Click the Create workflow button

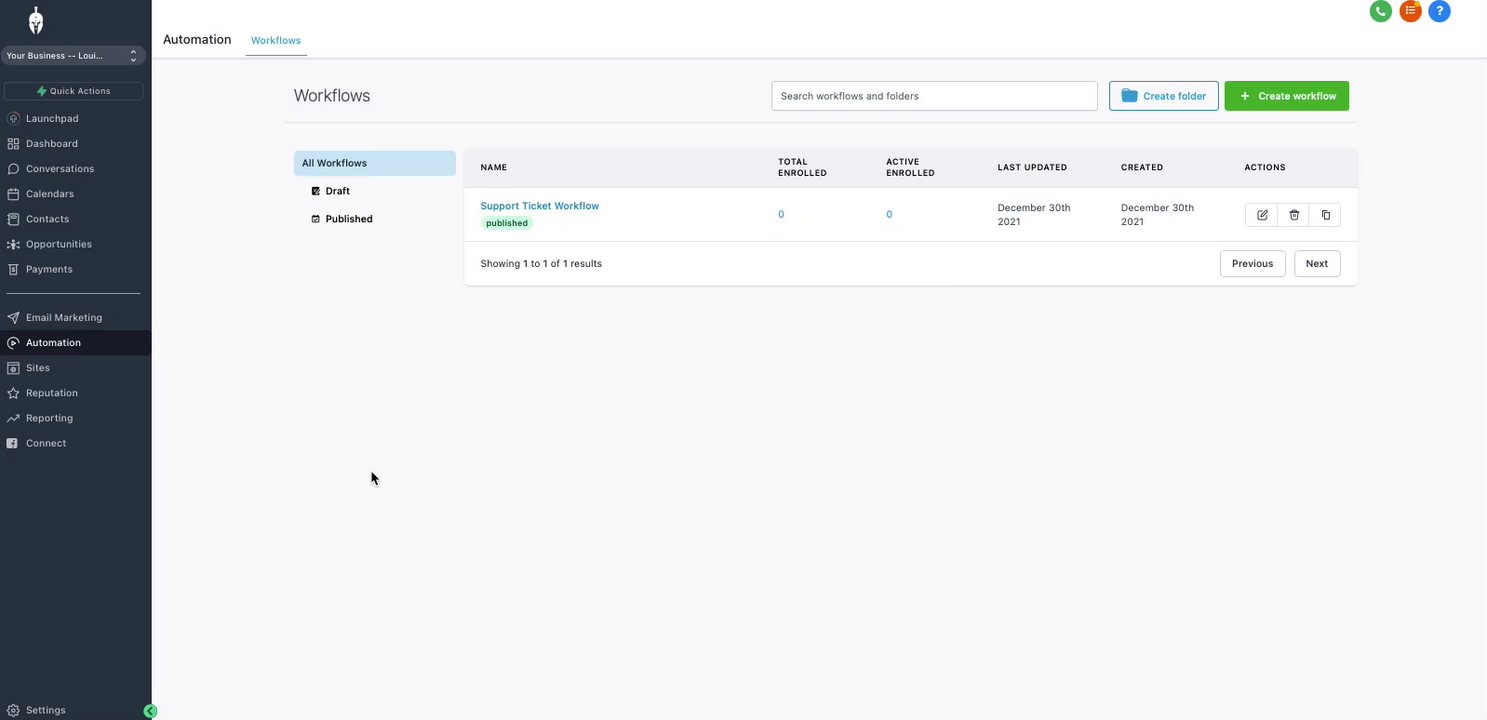1286,96
